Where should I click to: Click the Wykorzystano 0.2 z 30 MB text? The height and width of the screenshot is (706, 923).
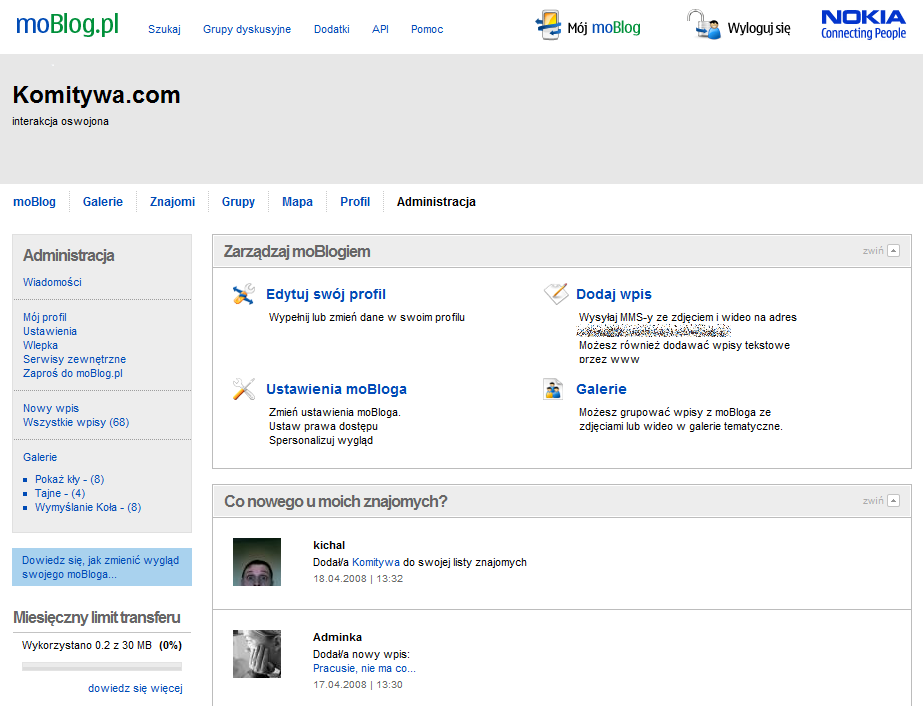pyautogui.click(x=87, y=645)
